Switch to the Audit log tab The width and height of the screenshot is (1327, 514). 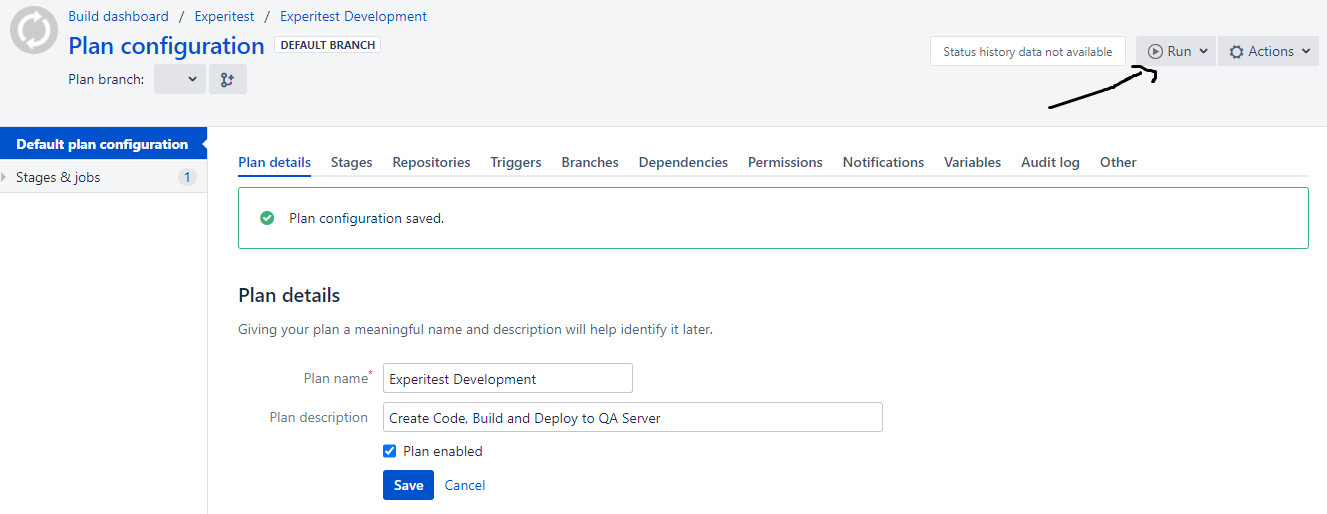pyautogui.click(x=1050, y=162)
